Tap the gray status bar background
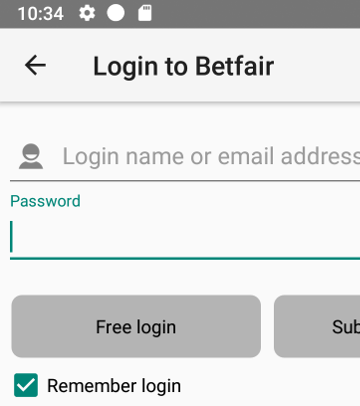Viewport: 360px width, 406px height. [257, 14]
